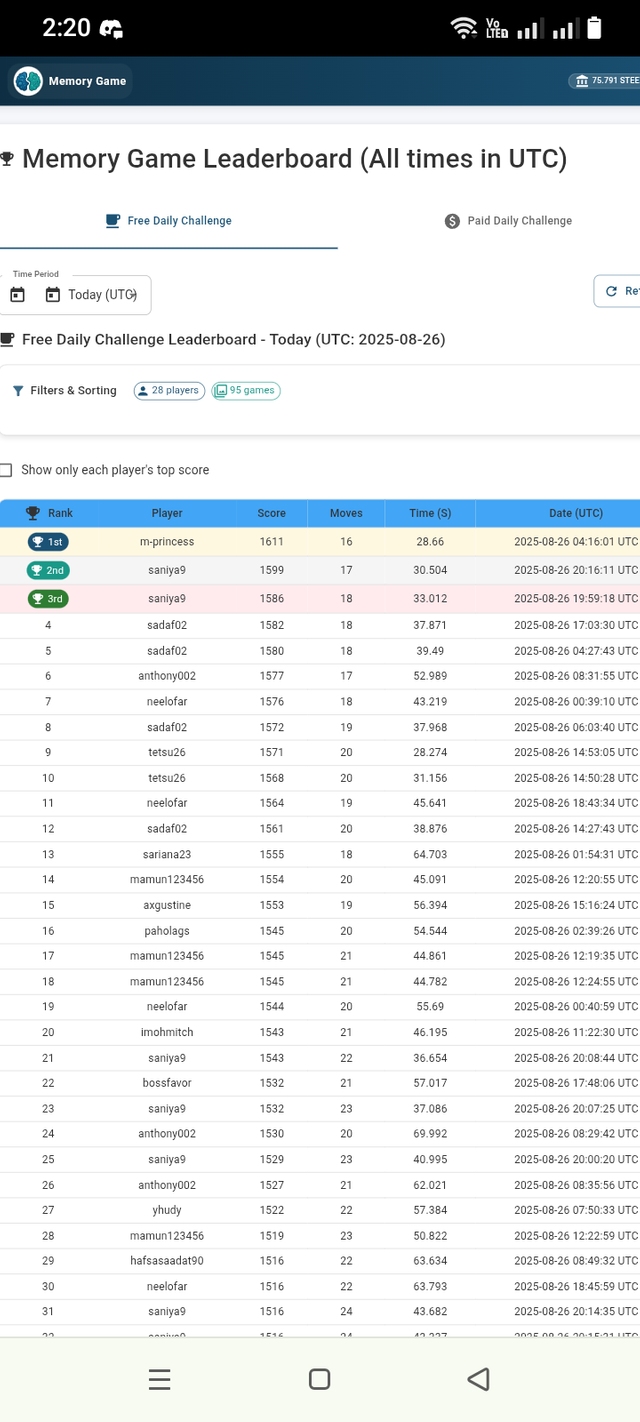The image size is (640, 1422).
Task: Sort by the Score column header
Action: (x=271, y=513)
